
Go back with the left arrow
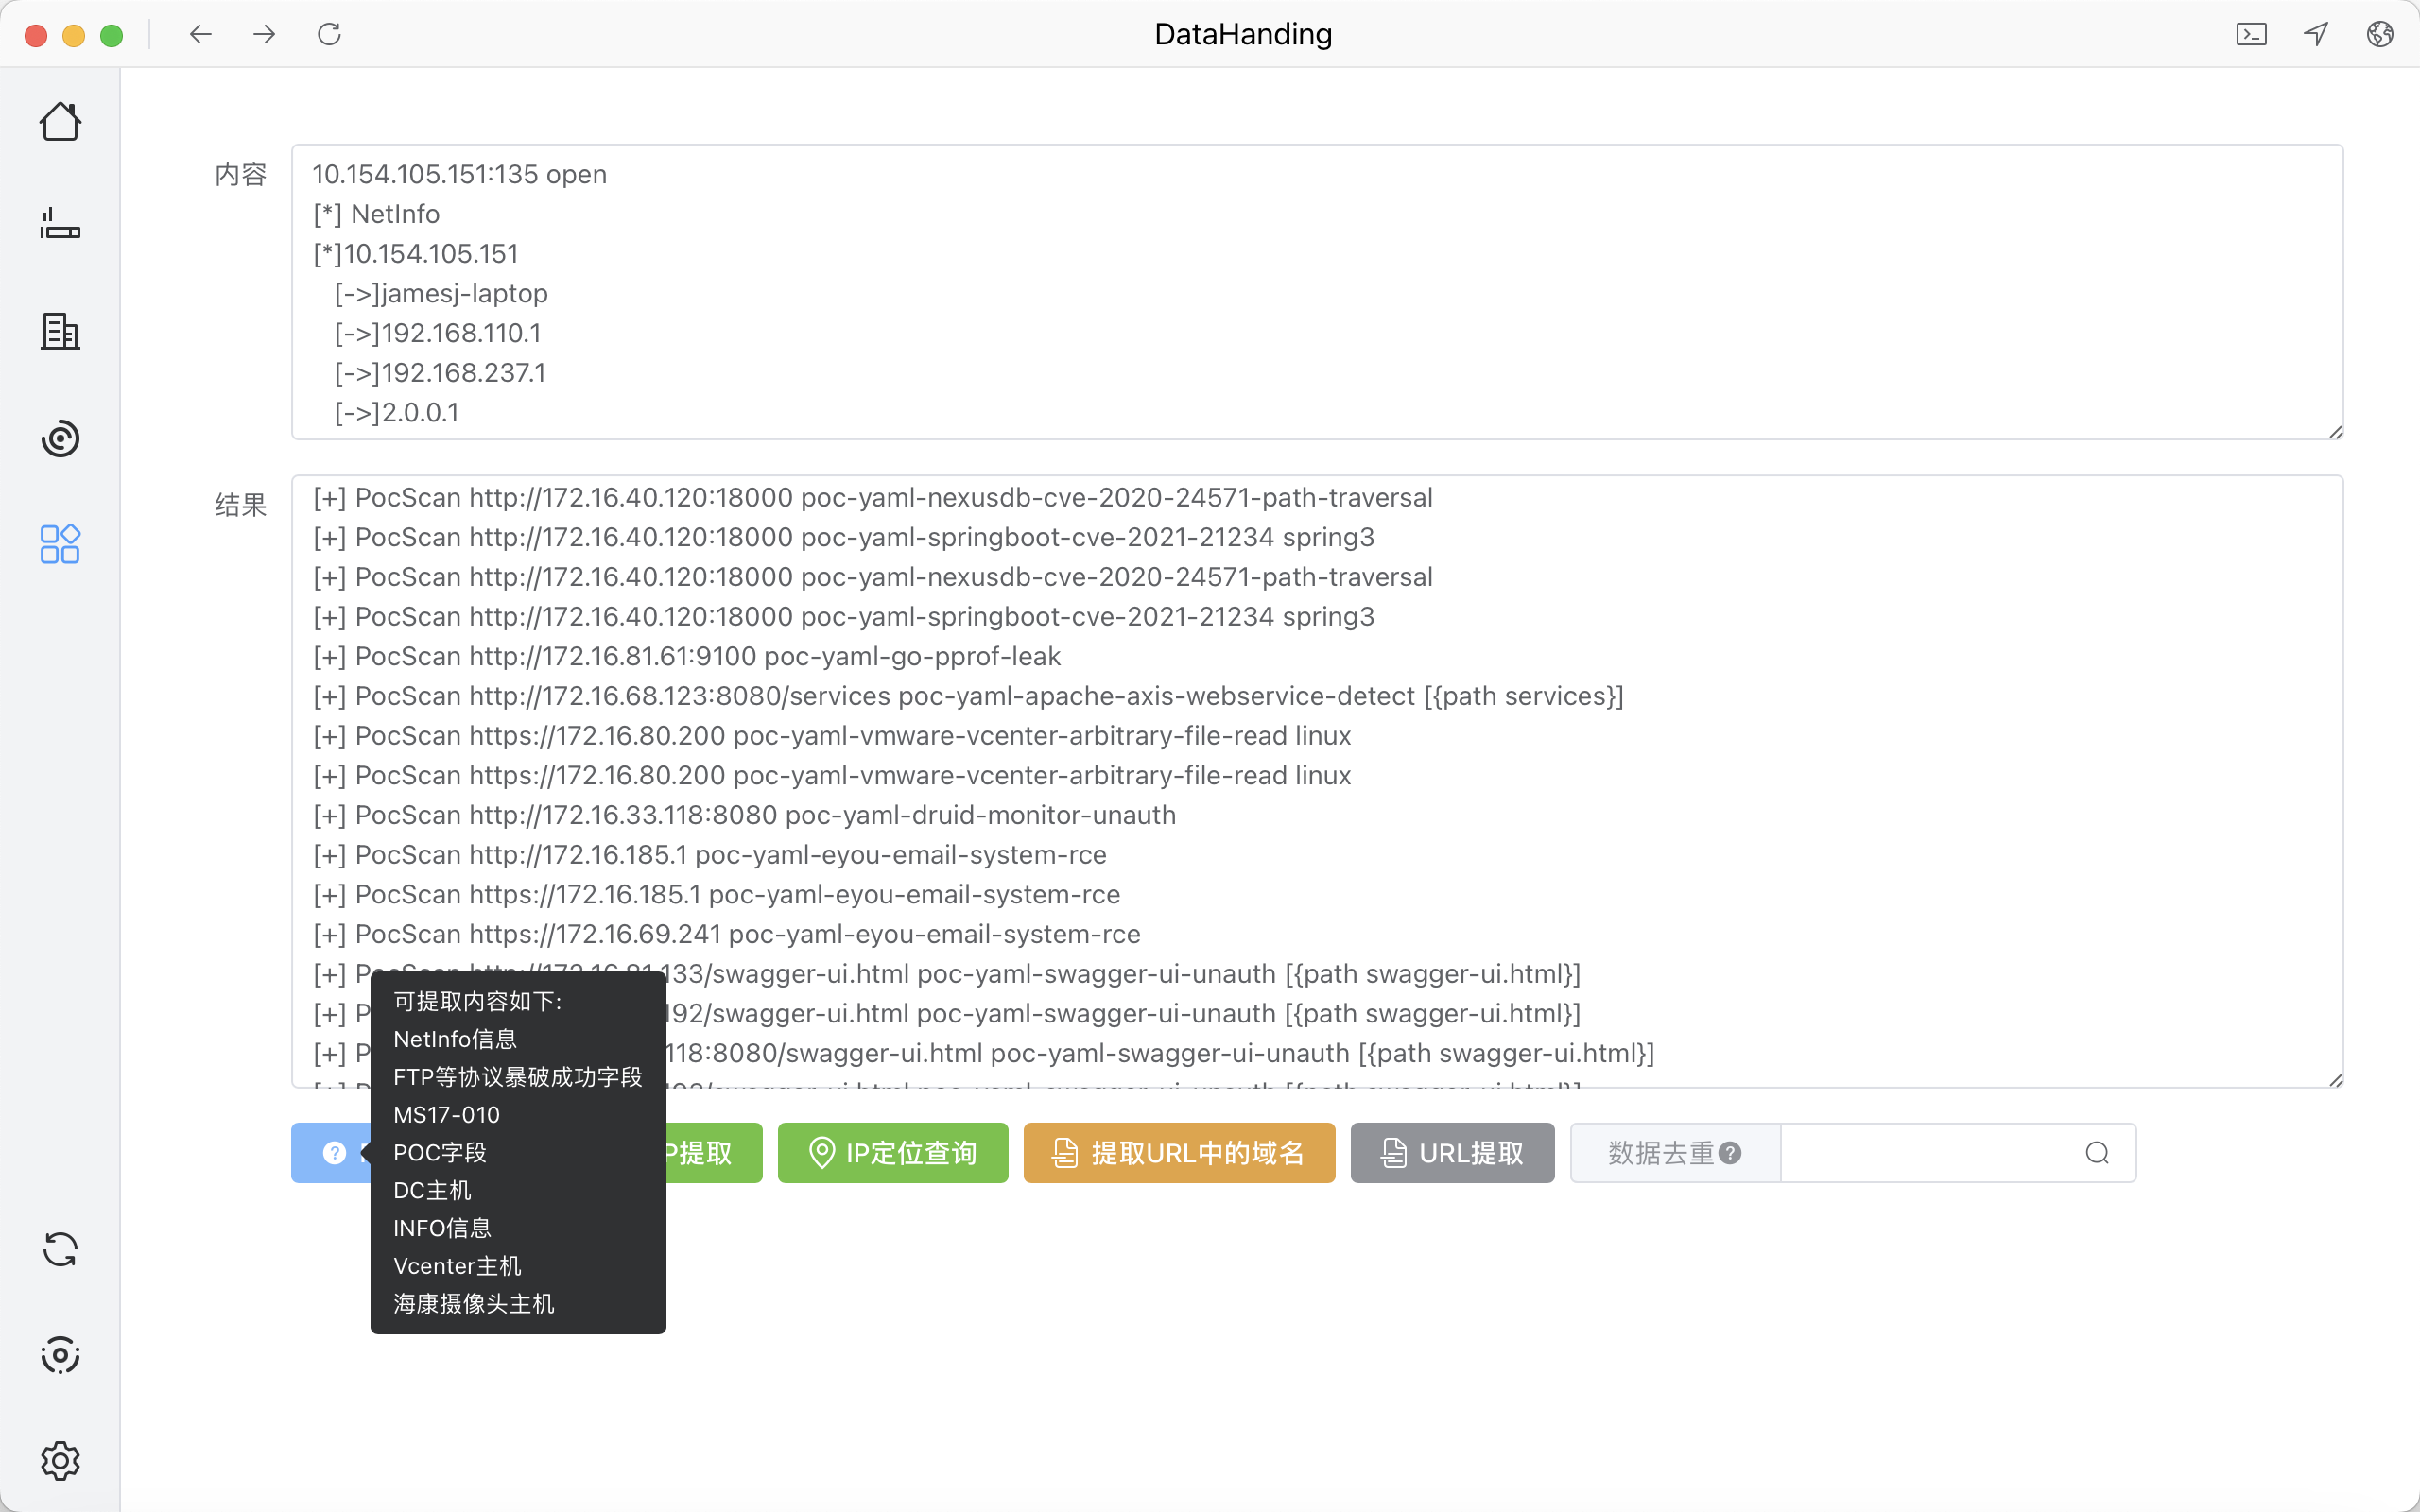coord(200,35)
